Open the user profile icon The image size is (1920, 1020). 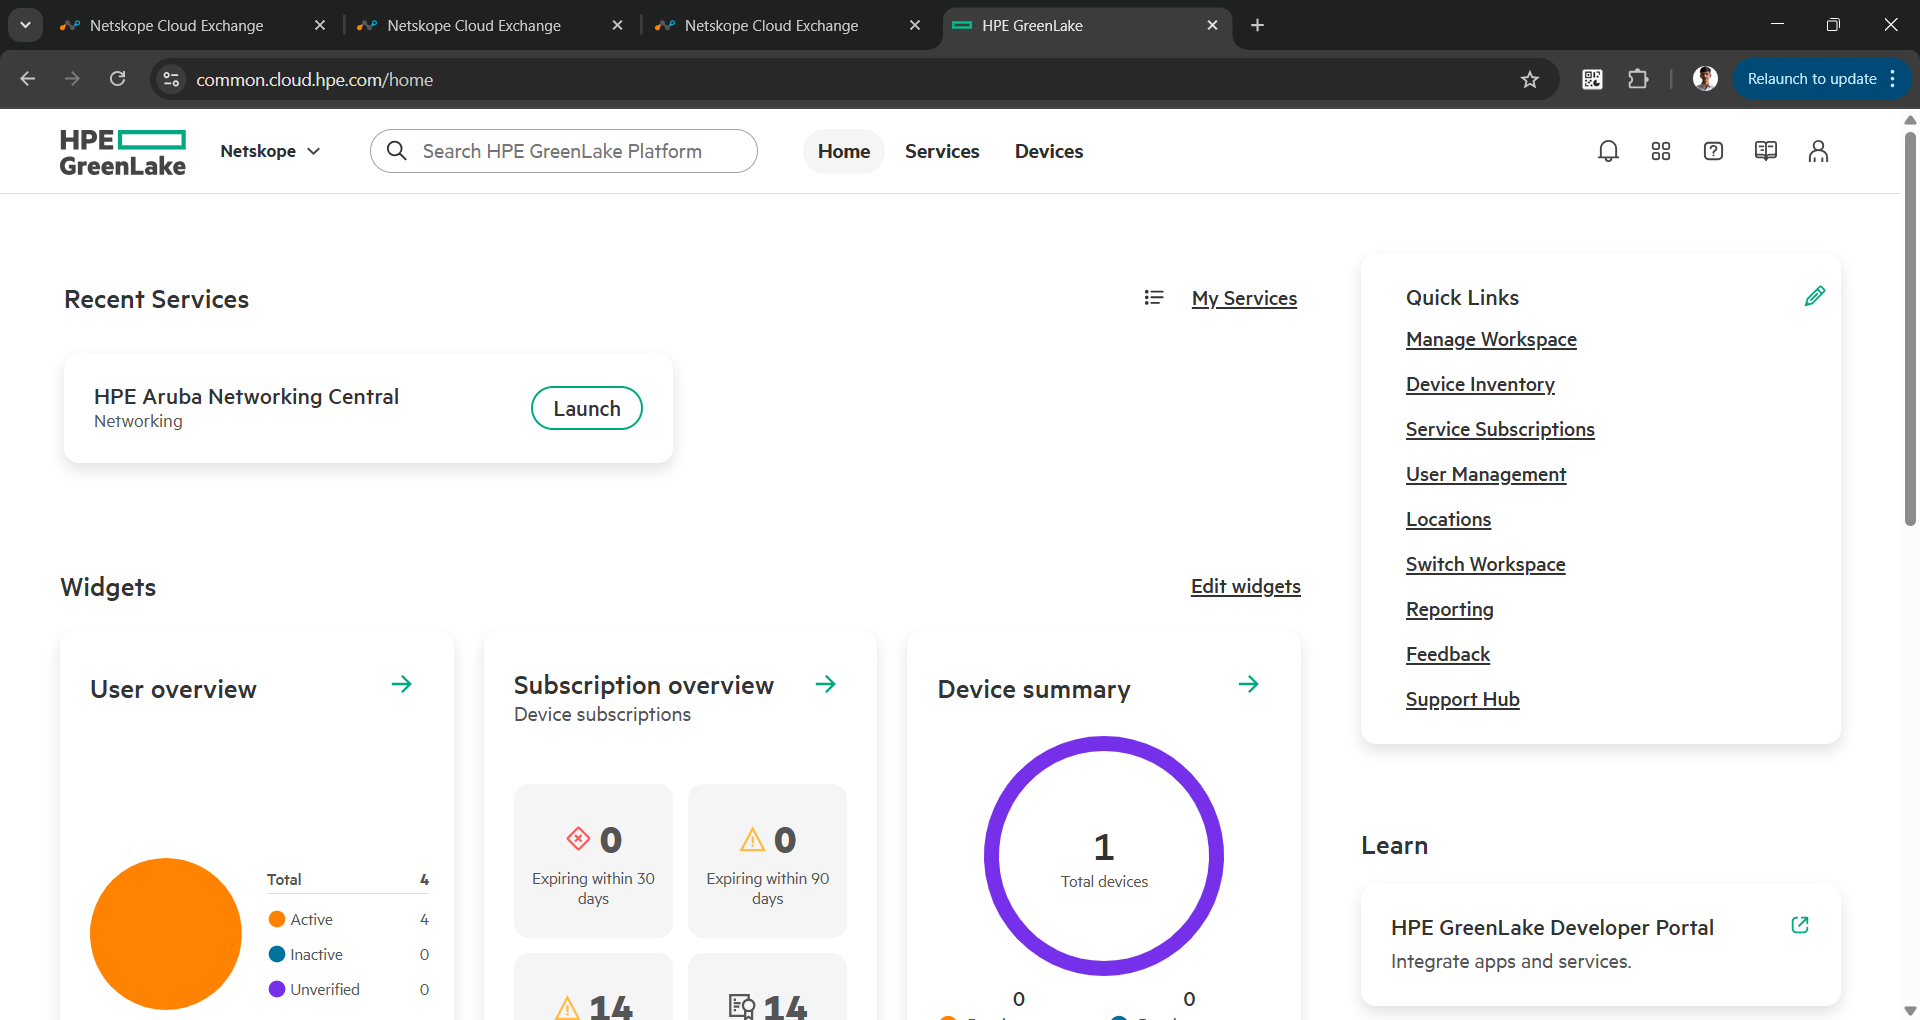pos(1818,151)
